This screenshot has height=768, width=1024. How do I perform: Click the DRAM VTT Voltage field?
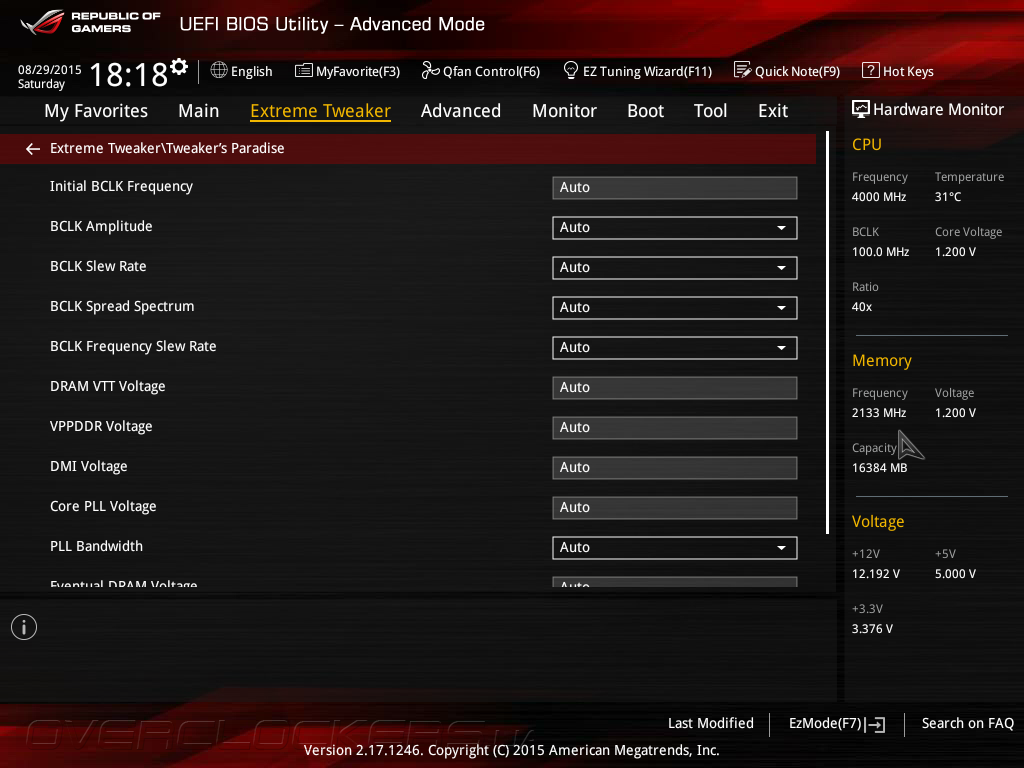(x=675, y=387)
